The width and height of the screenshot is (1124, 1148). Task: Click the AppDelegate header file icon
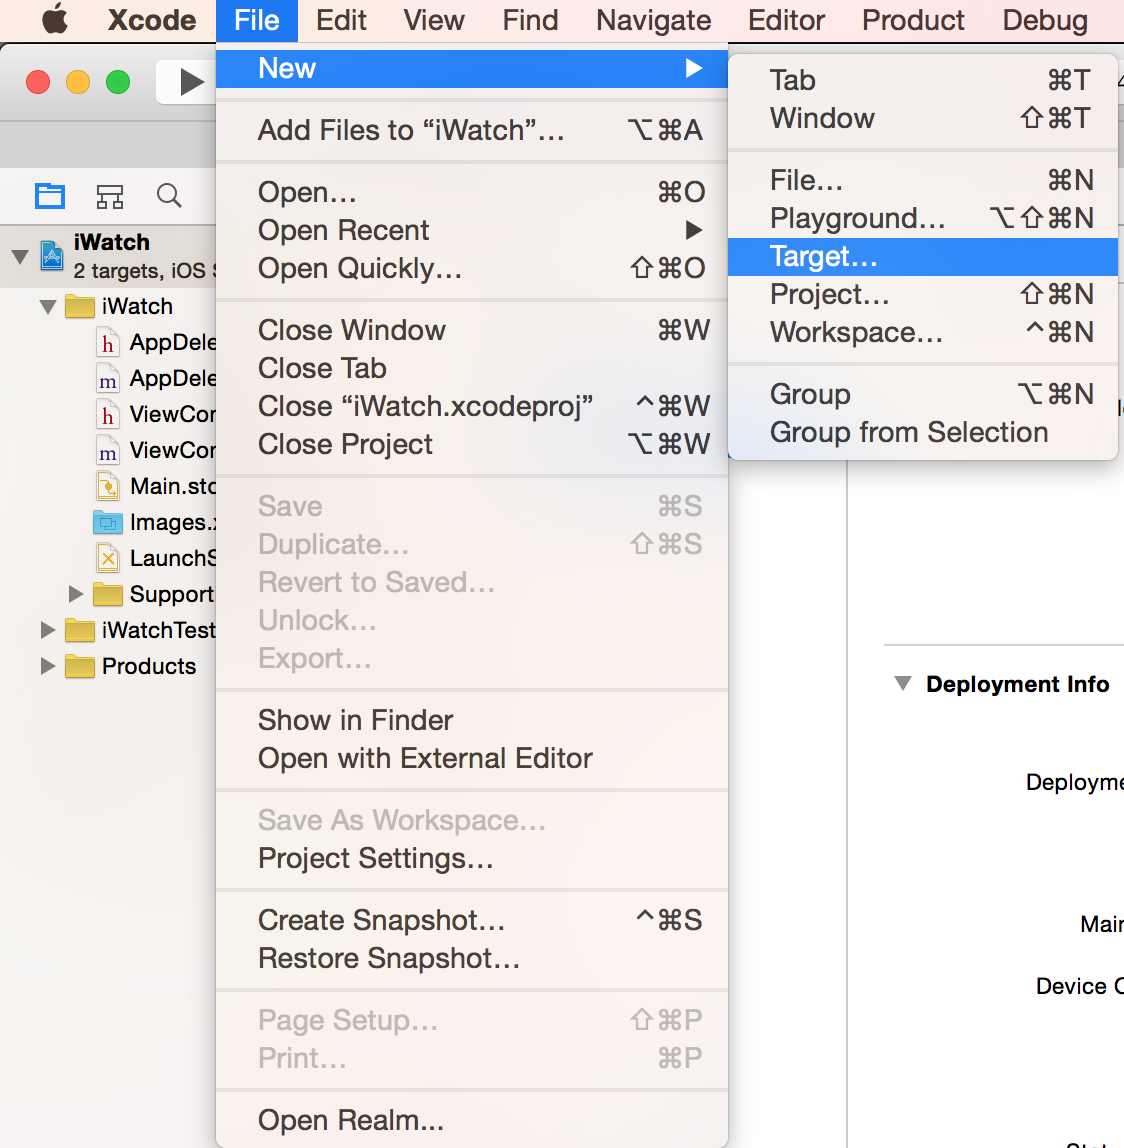(x=108, y=342)
